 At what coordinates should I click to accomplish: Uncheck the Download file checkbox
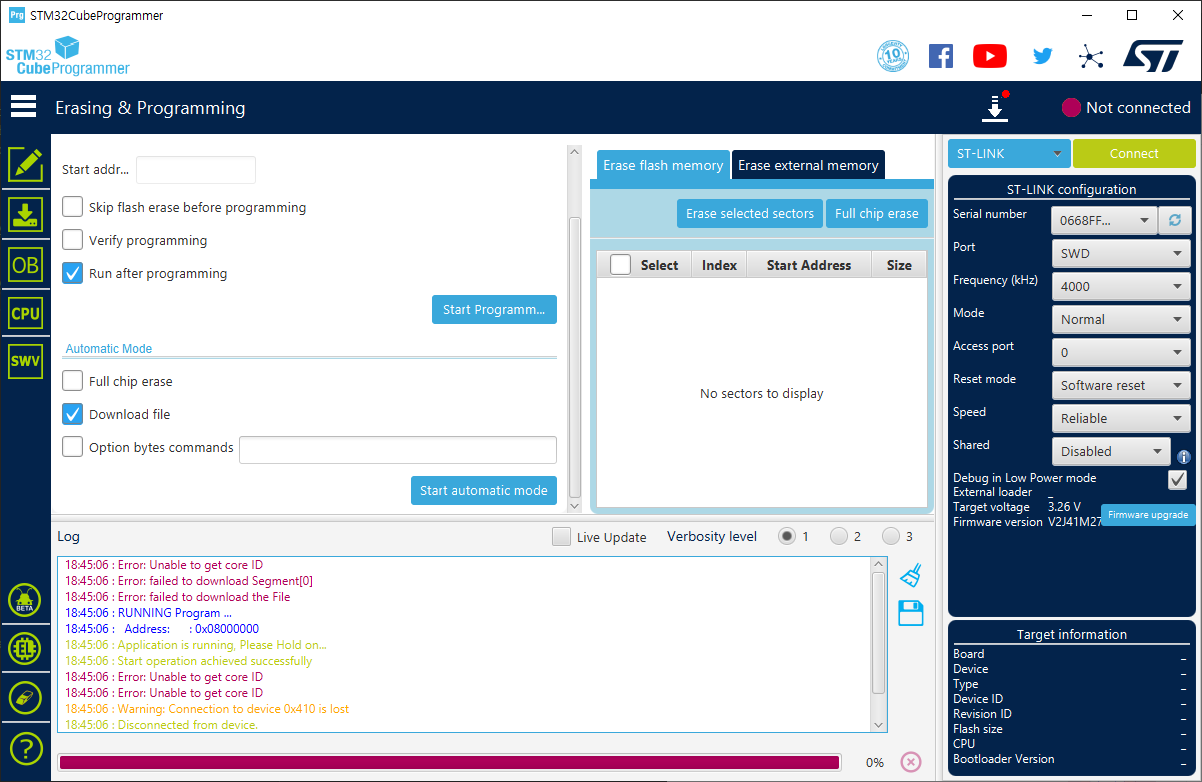click(72, 414)
